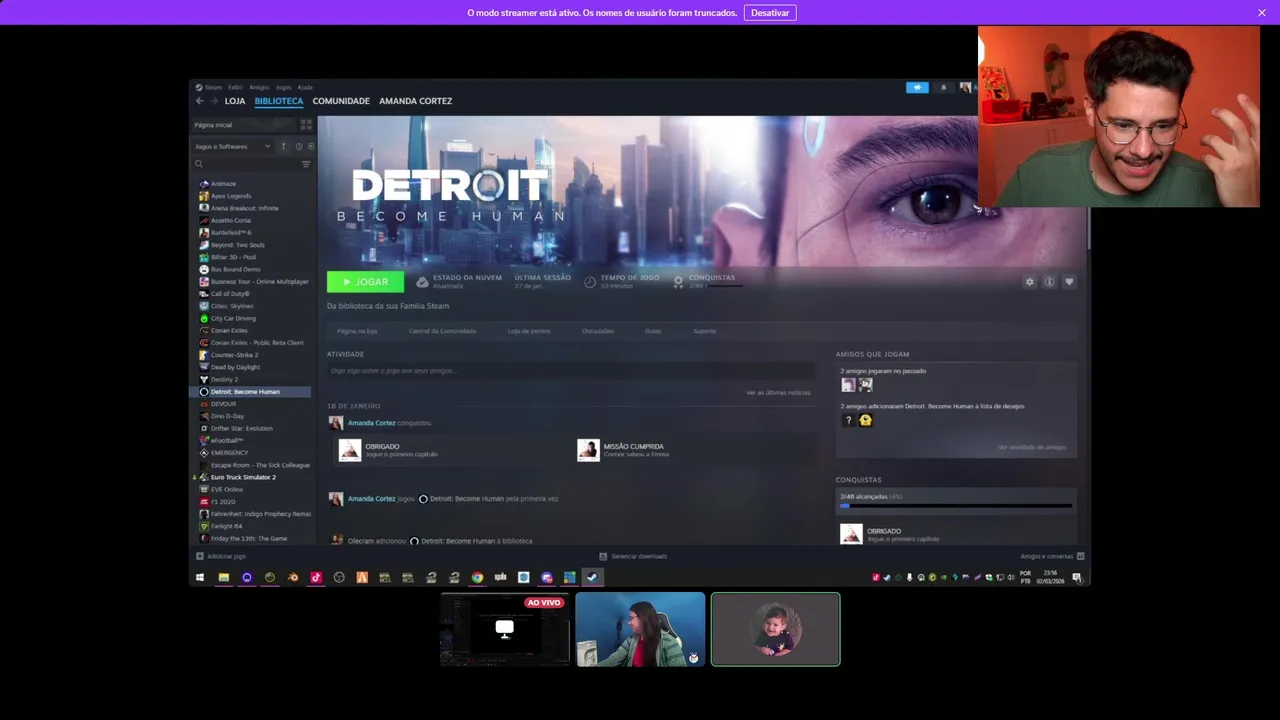The width and height of the screenshot is (1280, 720).
Task: Select Euro Truck Simulator 2 game
Action: point(243,477)
